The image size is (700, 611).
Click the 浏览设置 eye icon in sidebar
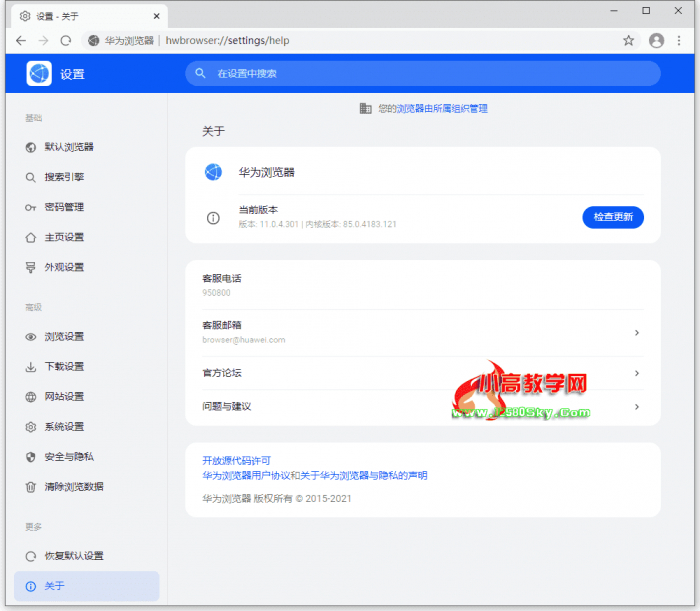[x=30, y=337]
